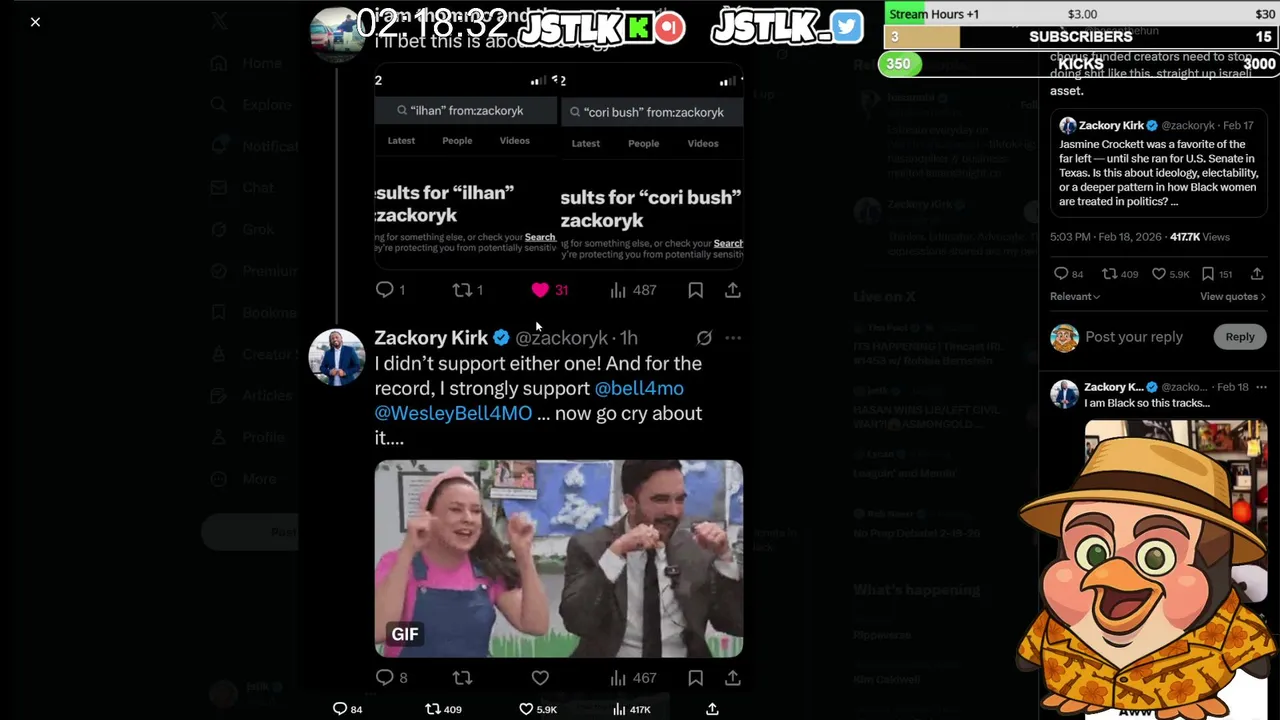Open the "ilhan" search screenshot image

click(465, 165)
